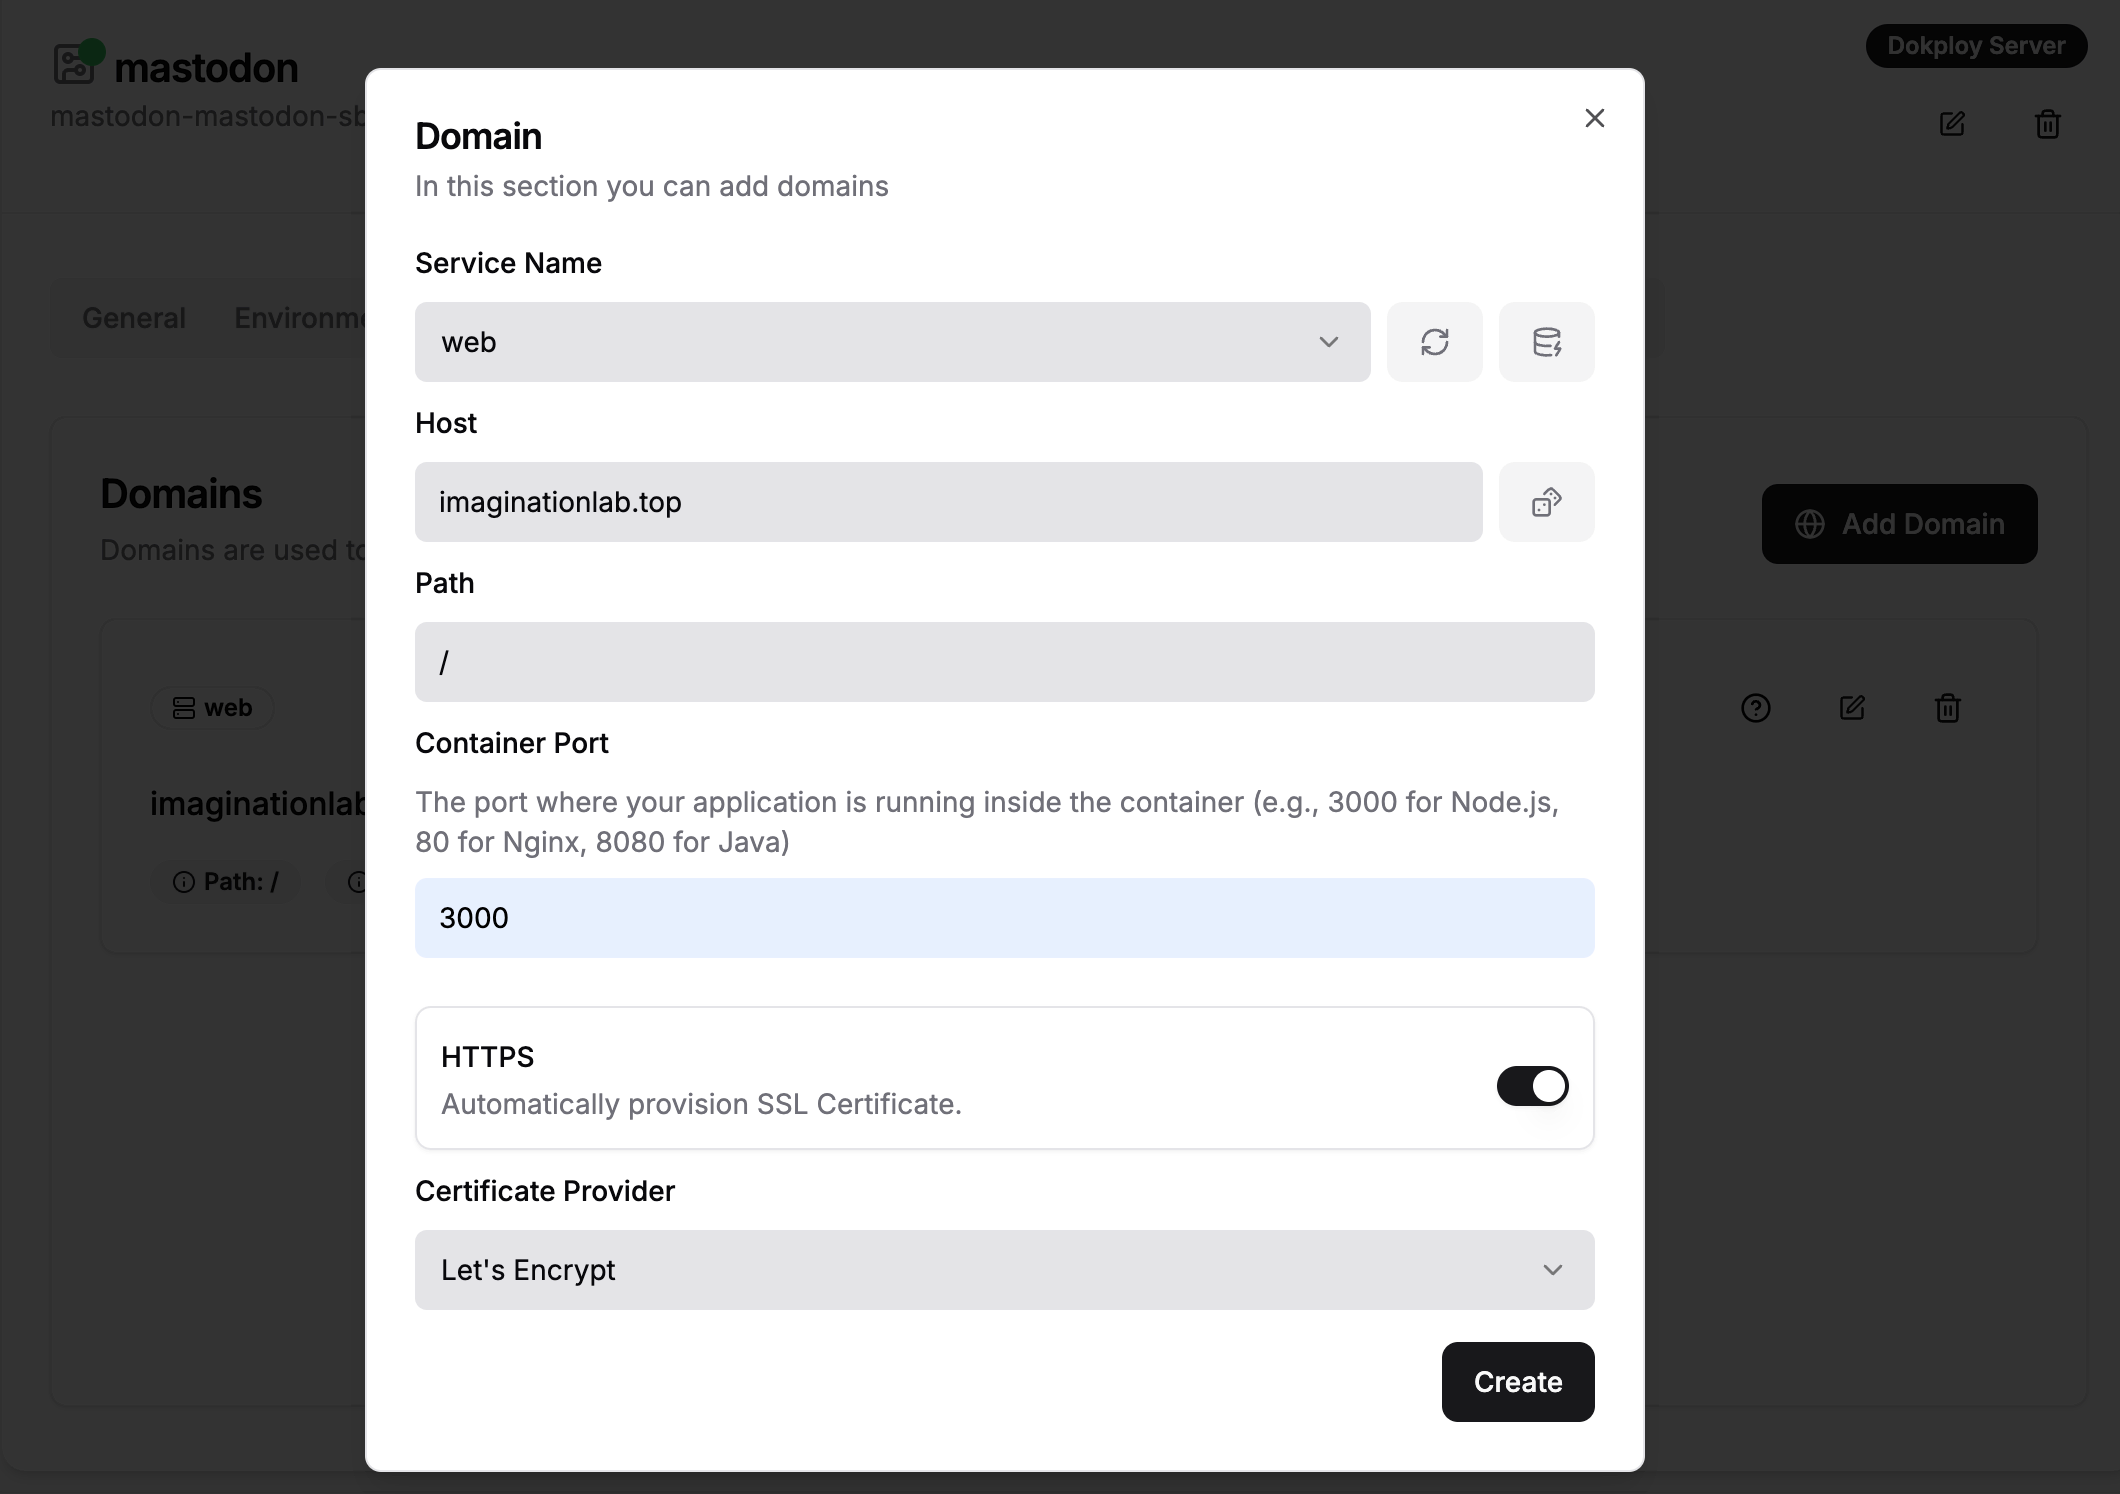
Task: Click the refresh services icon button
Action: point(1434,342)
